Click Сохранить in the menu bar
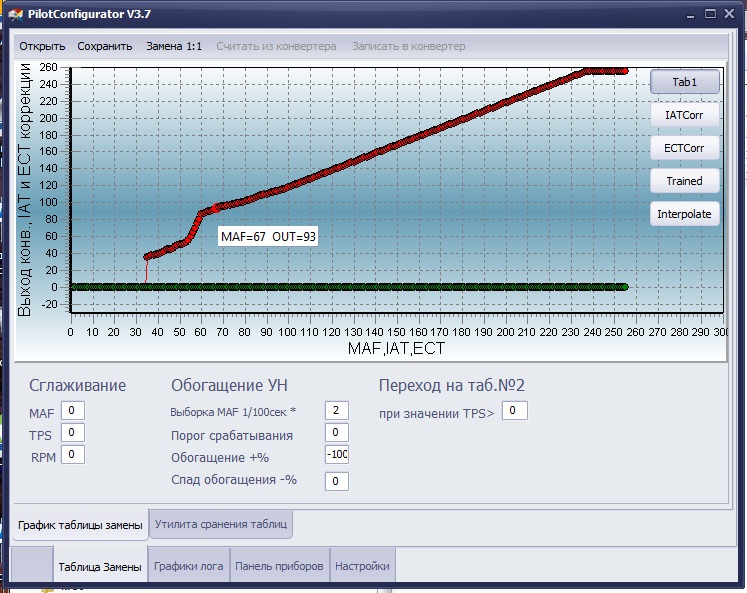 point(105,46)
